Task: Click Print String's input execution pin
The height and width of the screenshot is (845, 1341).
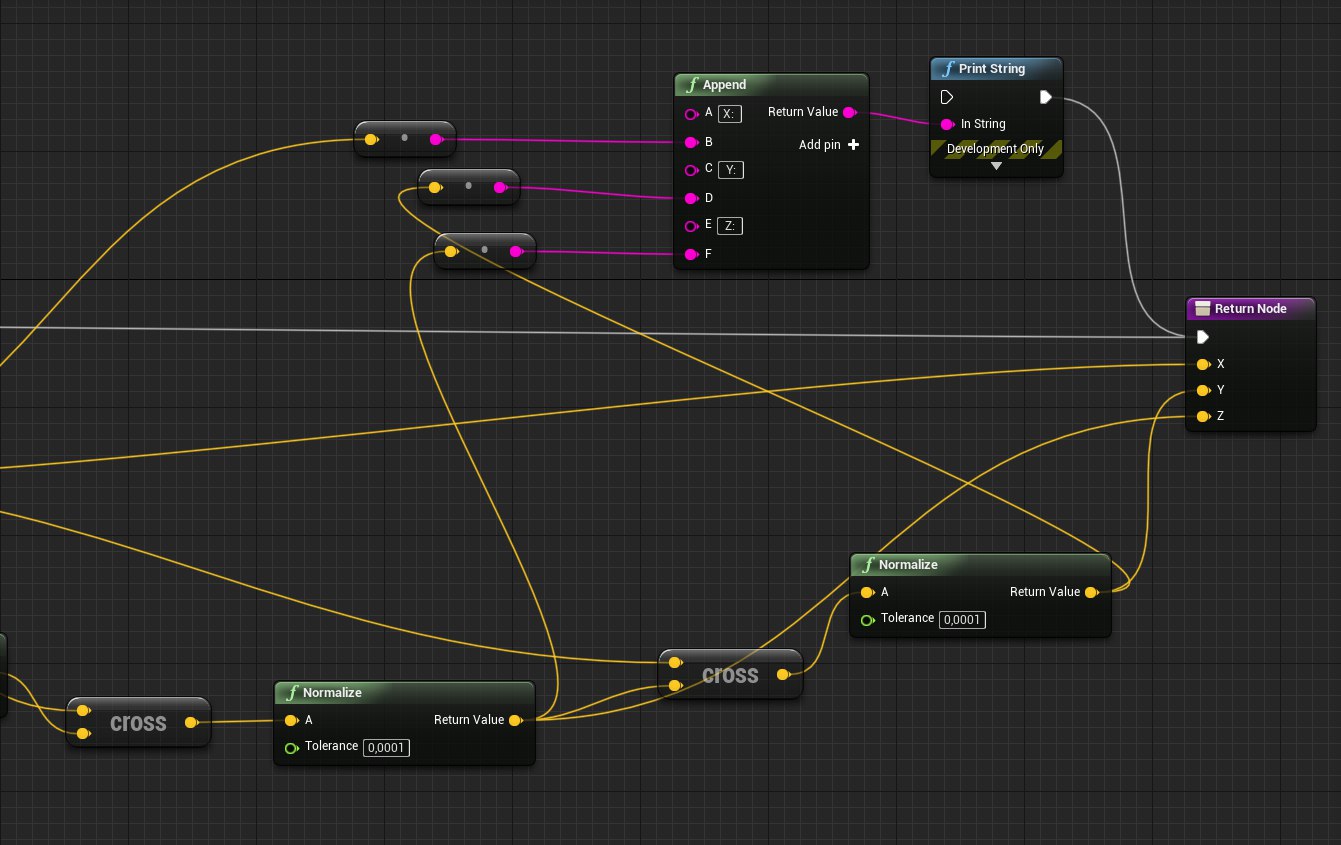Action: click(947, 98)
